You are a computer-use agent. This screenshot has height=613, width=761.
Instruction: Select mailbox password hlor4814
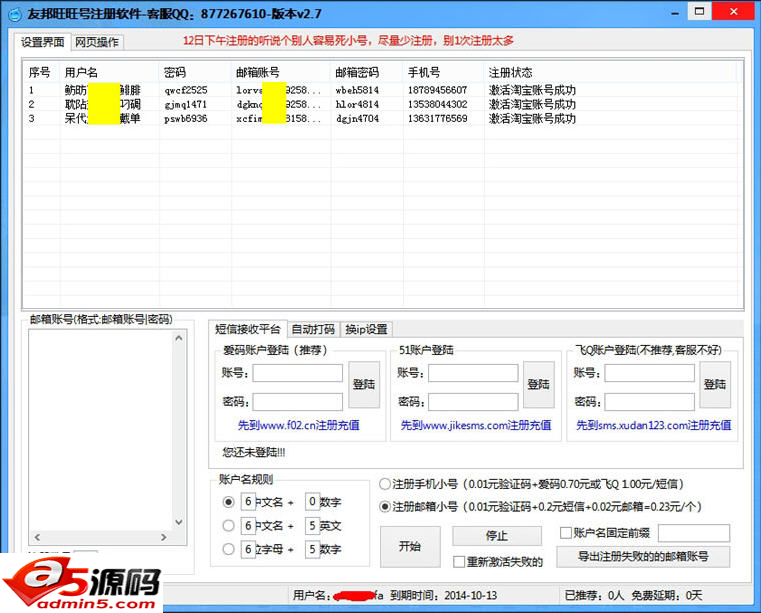click(357, 104)
